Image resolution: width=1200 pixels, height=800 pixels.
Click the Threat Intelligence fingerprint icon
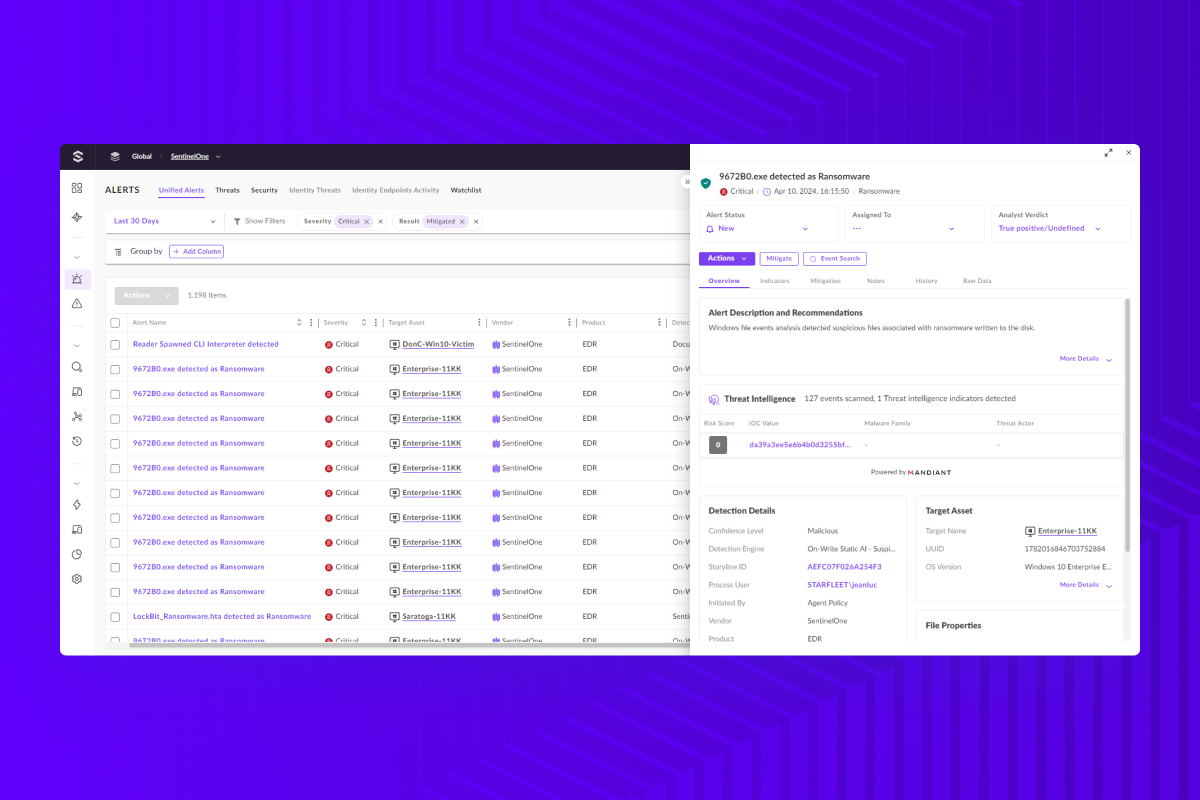point(714,399)
